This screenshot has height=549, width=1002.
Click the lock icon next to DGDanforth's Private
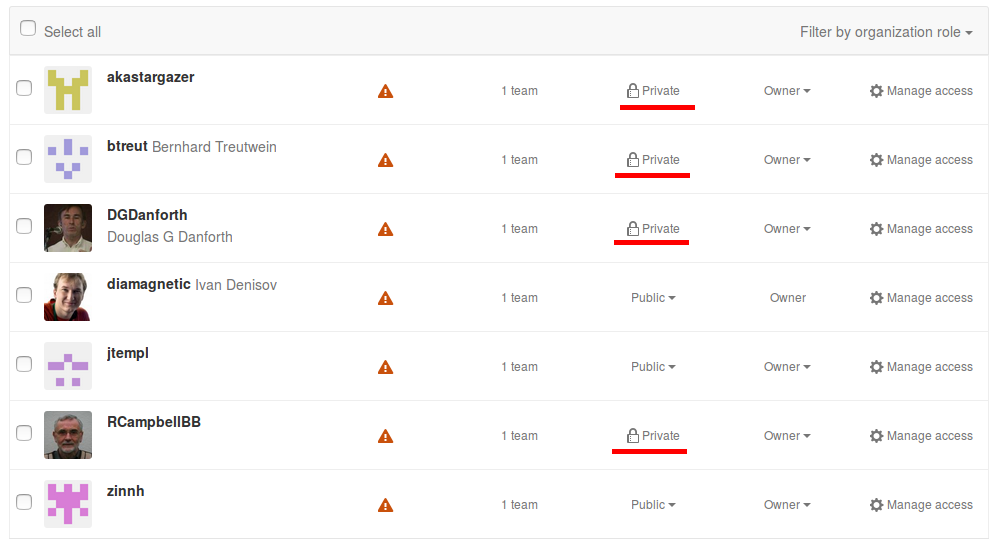pyautogui.click(x=632, y=229)
